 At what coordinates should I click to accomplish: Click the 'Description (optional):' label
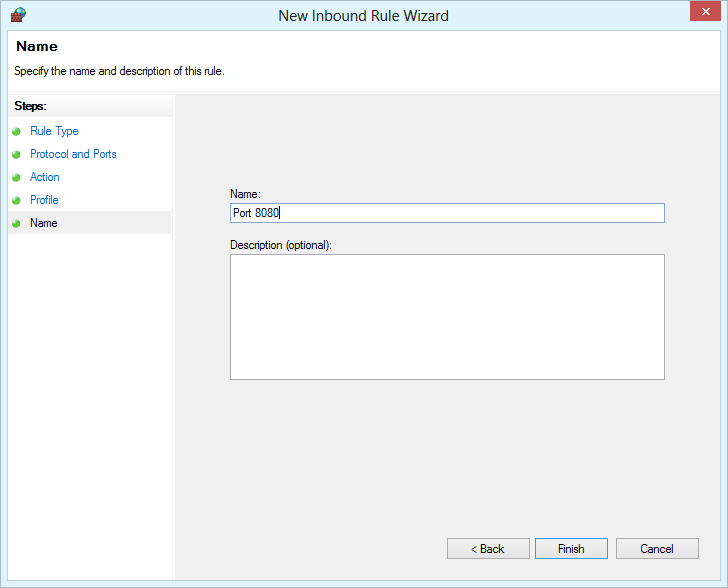coord(281,245)
